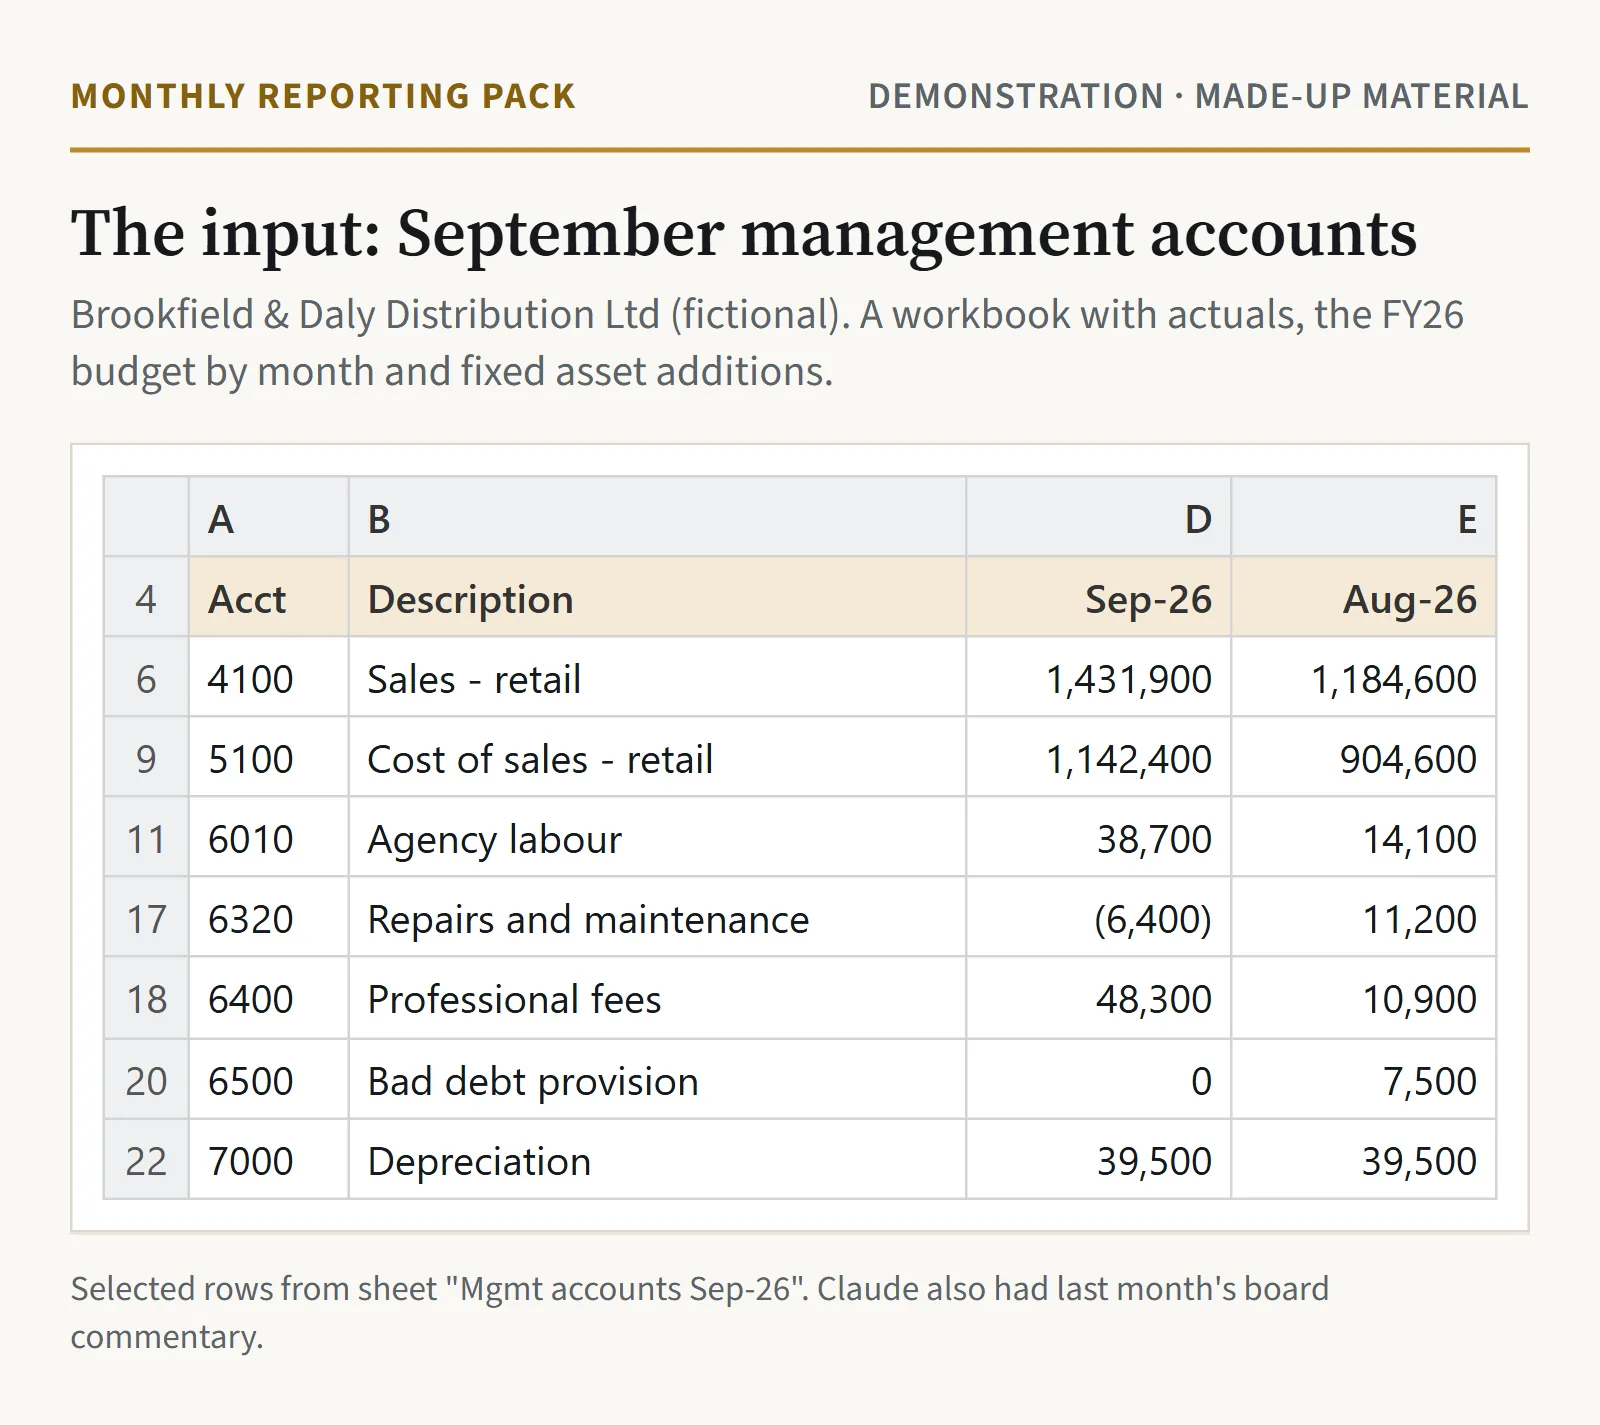Select column A header
Screen dimensions: 1600x1425
pos(268,517)
